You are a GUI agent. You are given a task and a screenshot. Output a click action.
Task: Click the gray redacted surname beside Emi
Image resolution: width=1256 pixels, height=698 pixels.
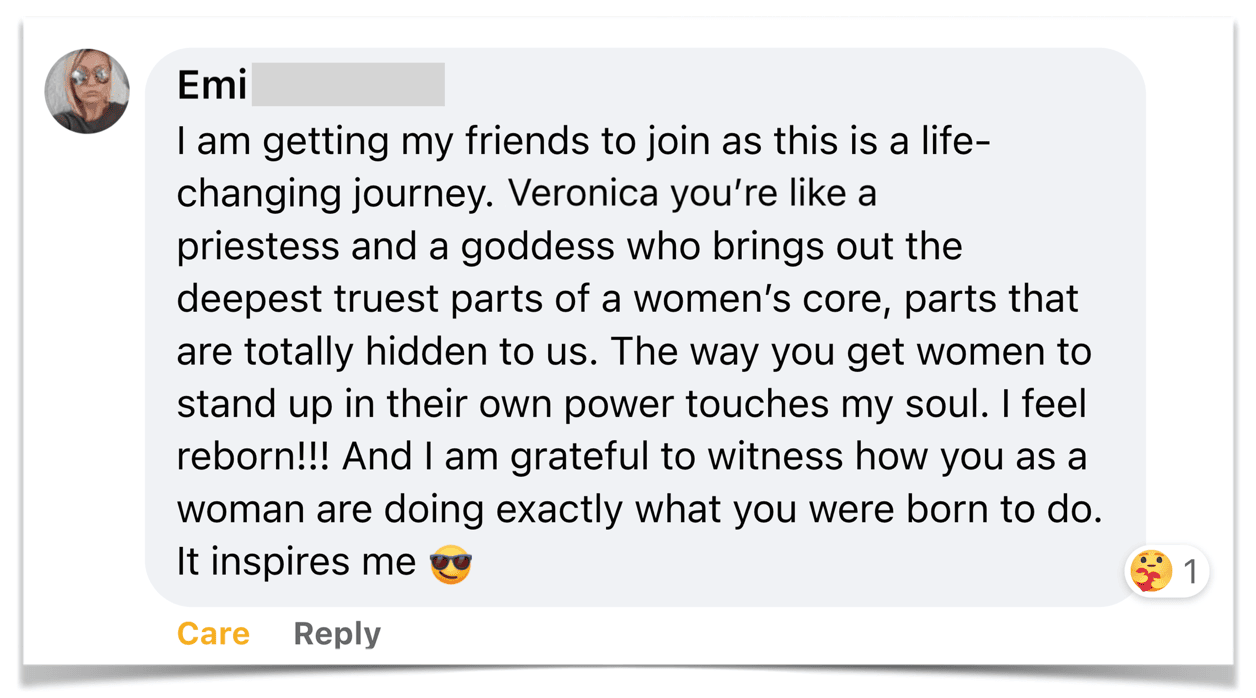(347, 85)
